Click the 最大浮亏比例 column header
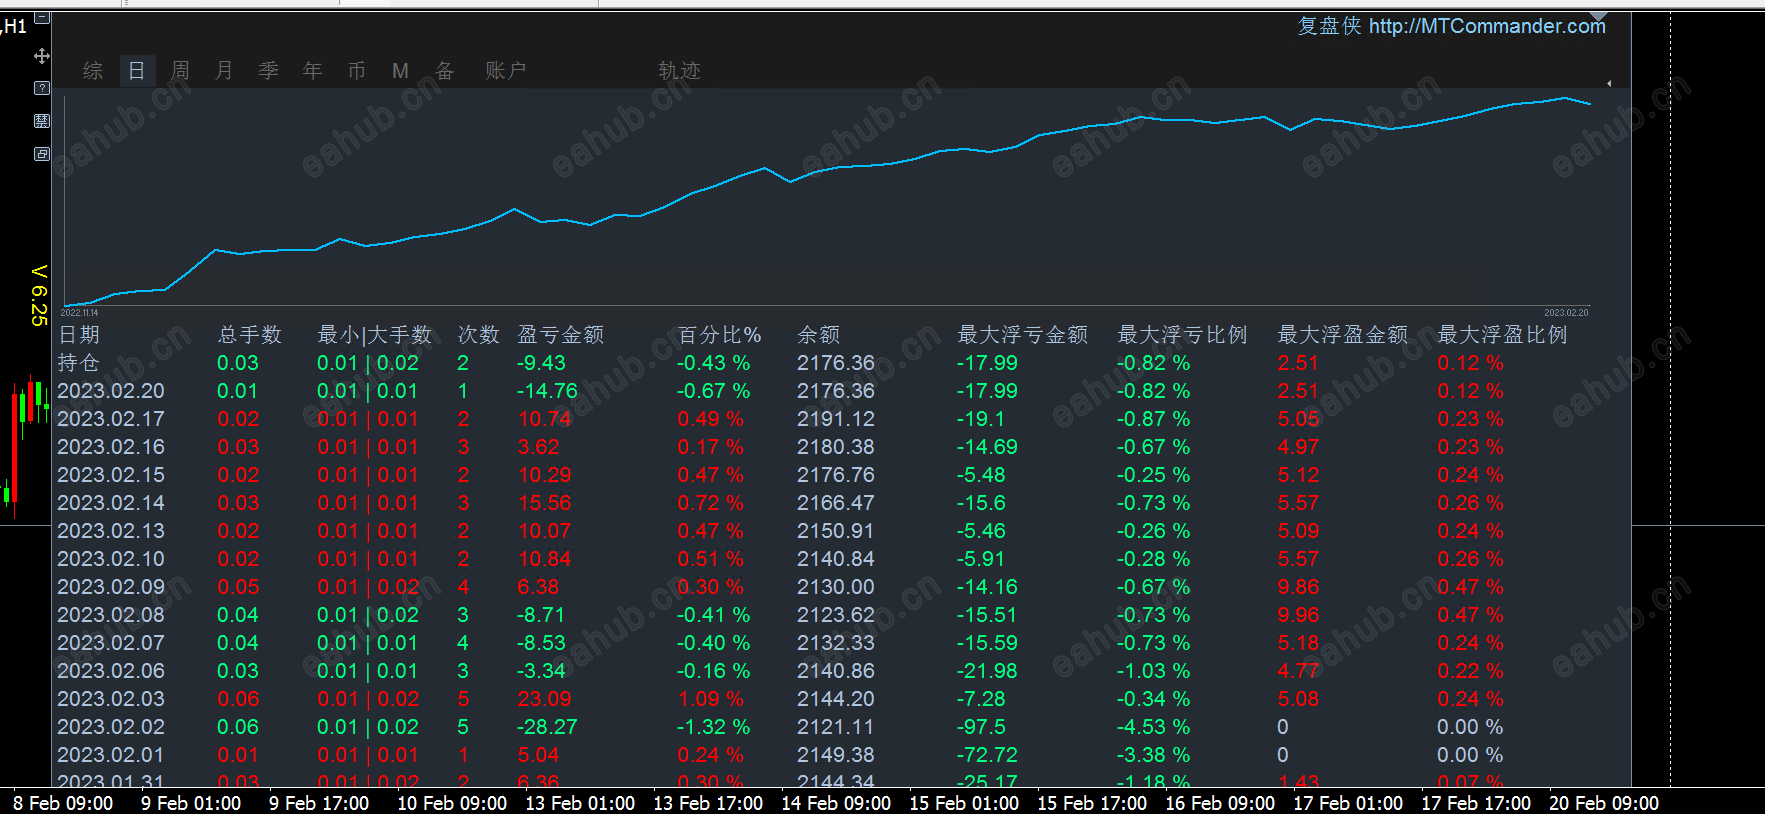 [1182, 335]
